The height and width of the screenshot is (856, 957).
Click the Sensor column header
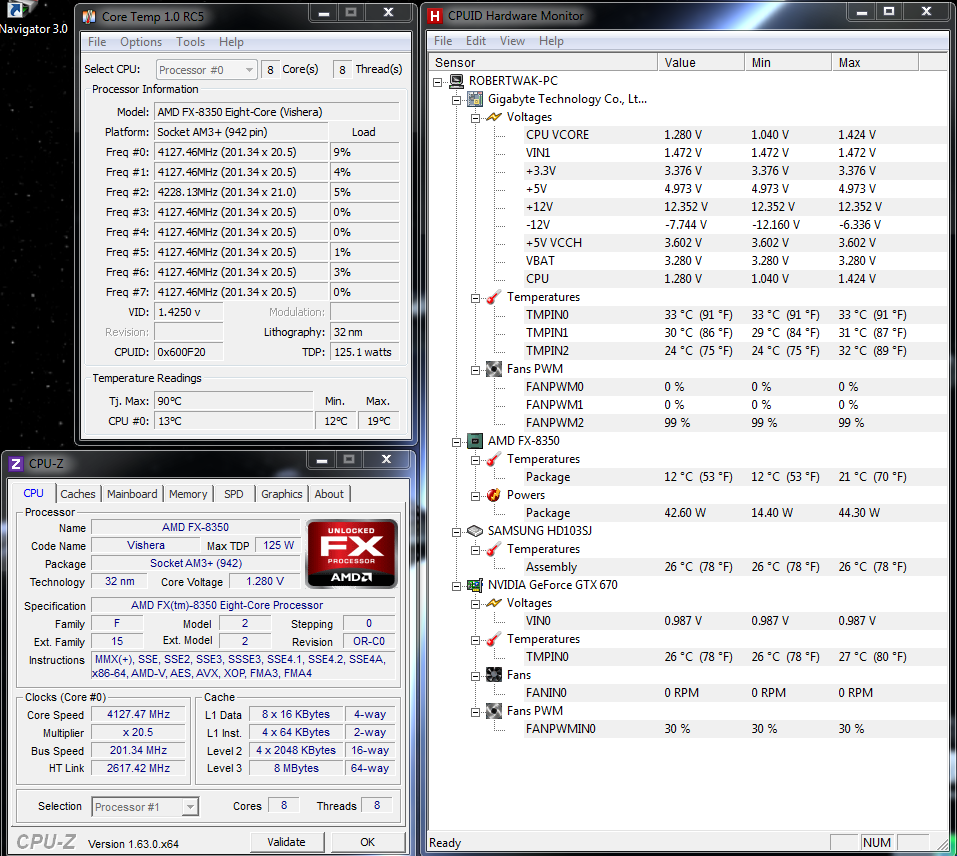tap(544, 62)
